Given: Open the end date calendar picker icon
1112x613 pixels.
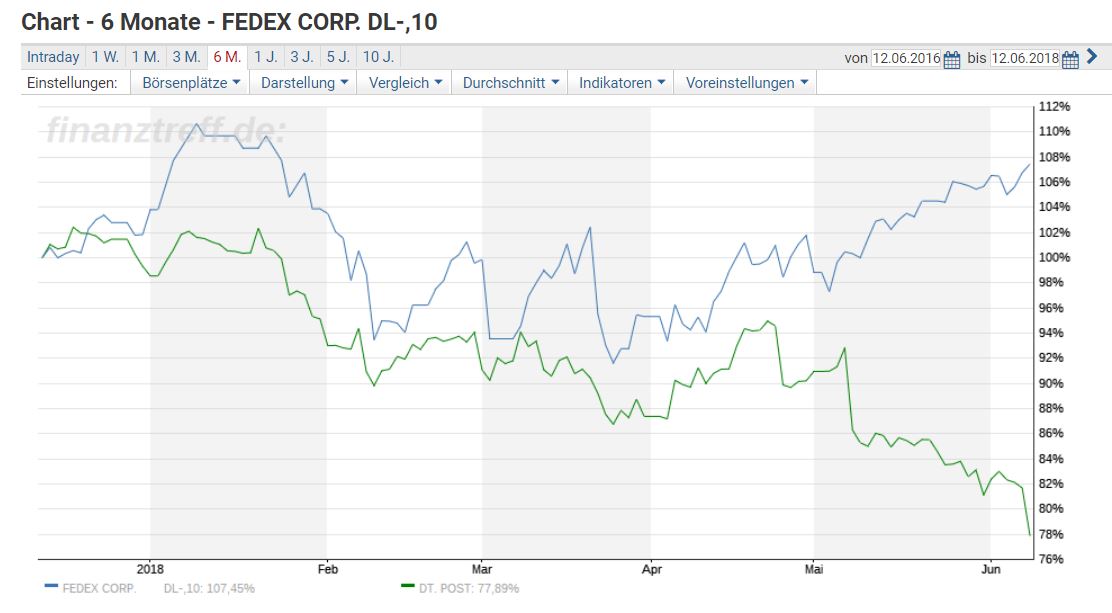Looking at the screenshot, I should pos(1070,59).
